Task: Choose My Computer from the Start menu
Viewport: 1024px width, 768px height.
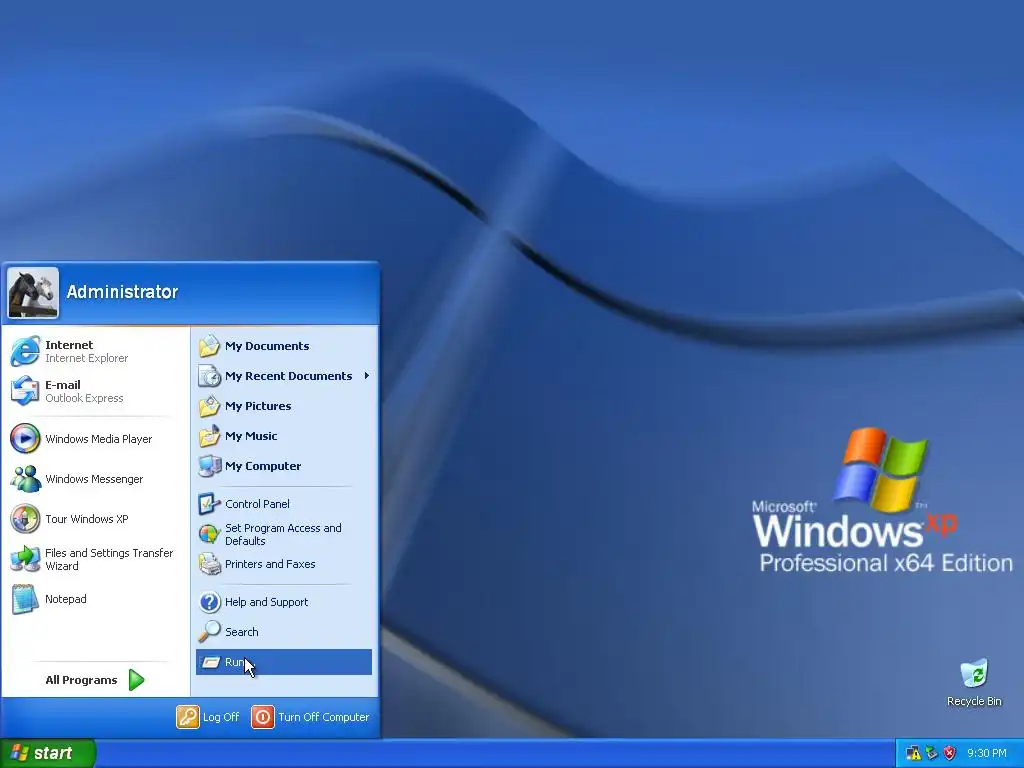Action: (284, 466)
